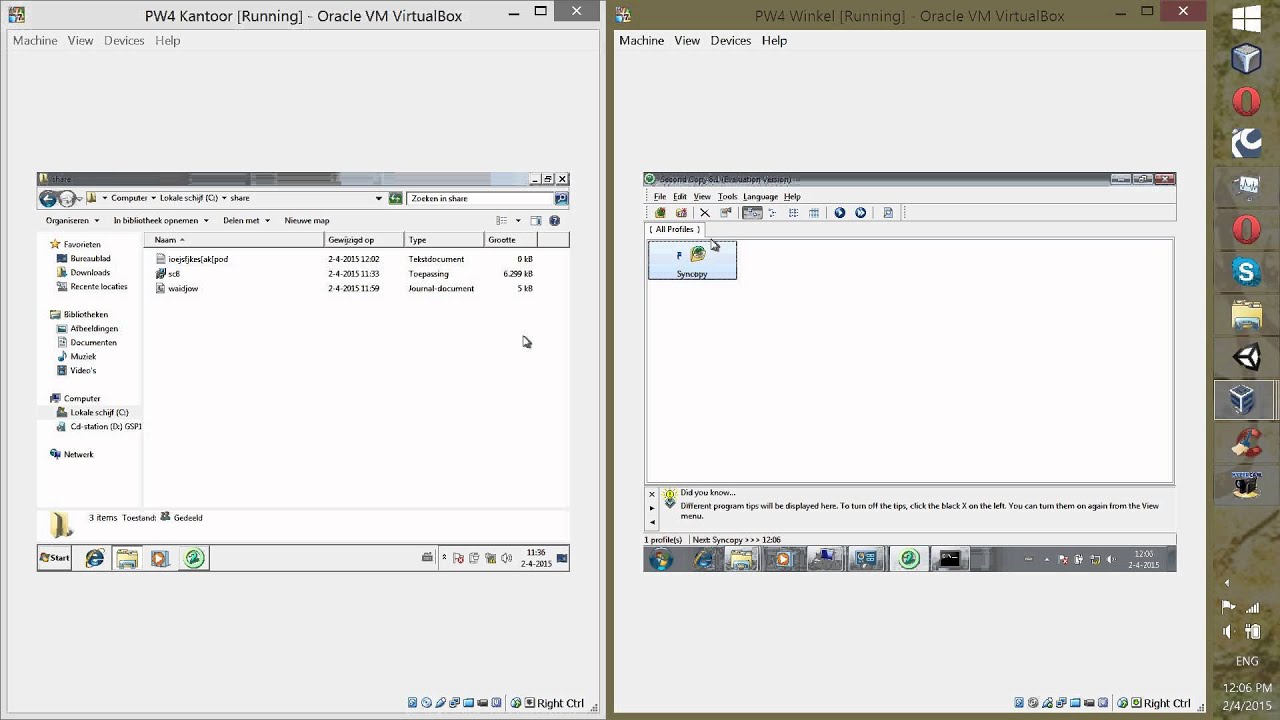Open the Organiseren dropdown

(x=72, y=221)
